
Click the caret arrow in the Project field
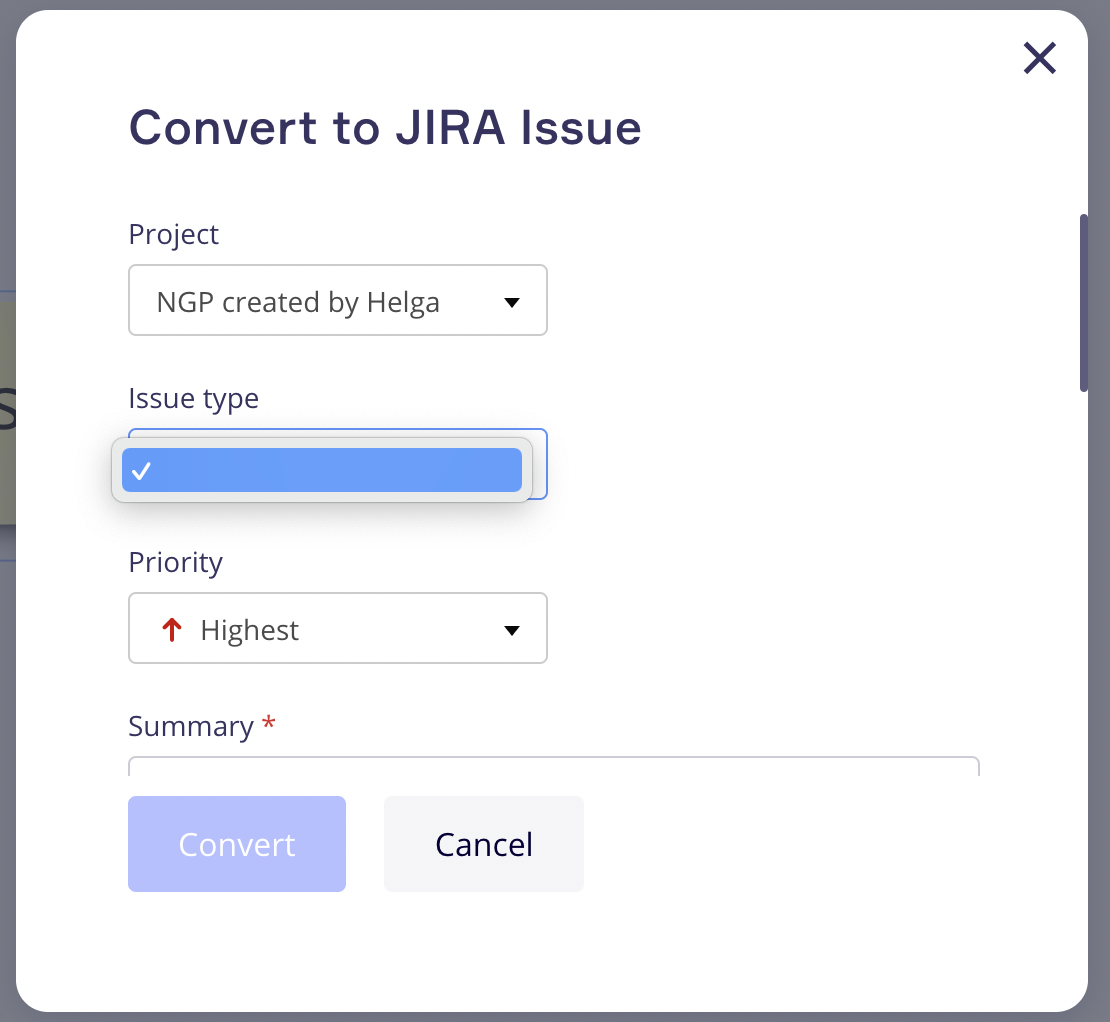[511, 302]
